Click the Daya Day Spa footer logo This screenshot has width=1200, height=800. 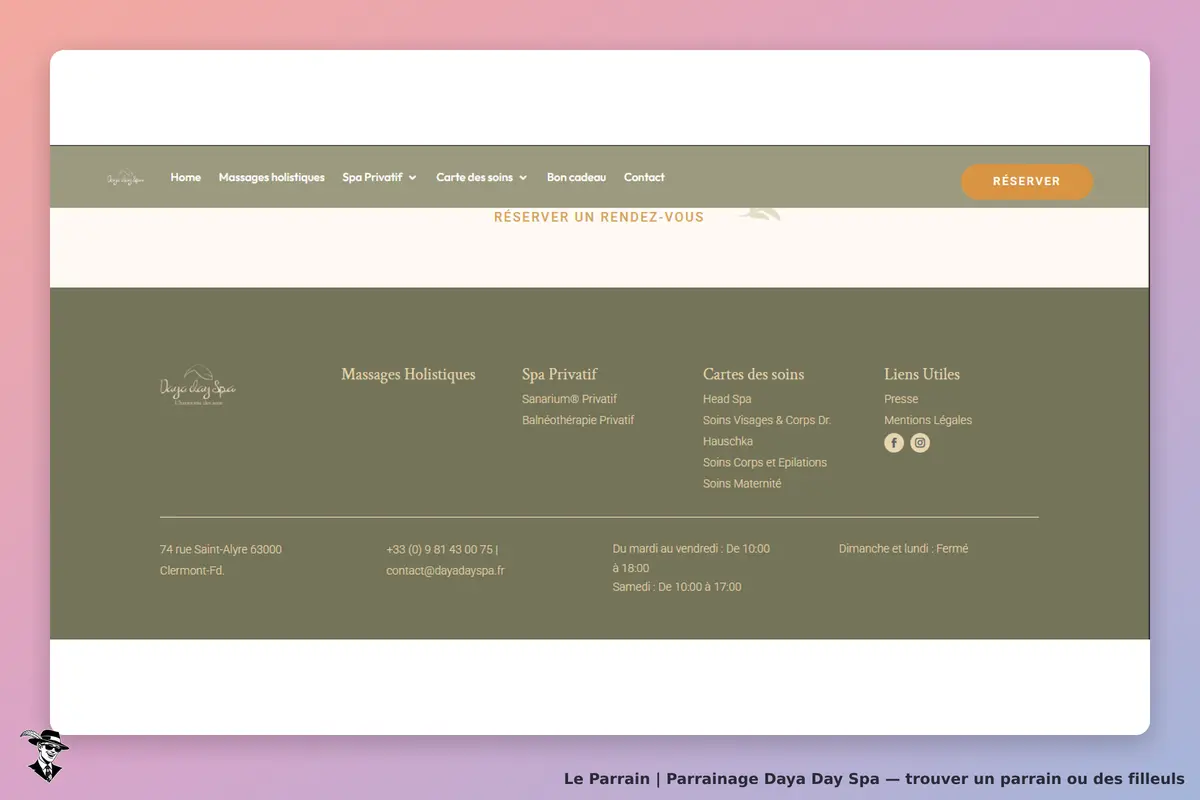coord(198,385)
